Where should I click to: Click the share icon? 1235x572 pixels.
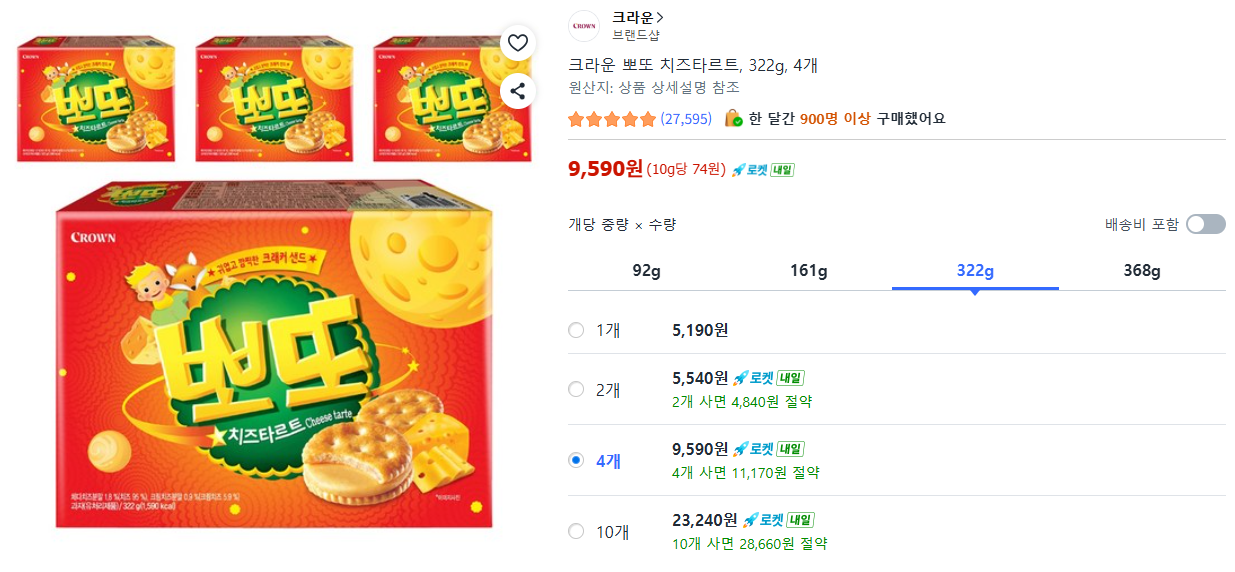517,92
